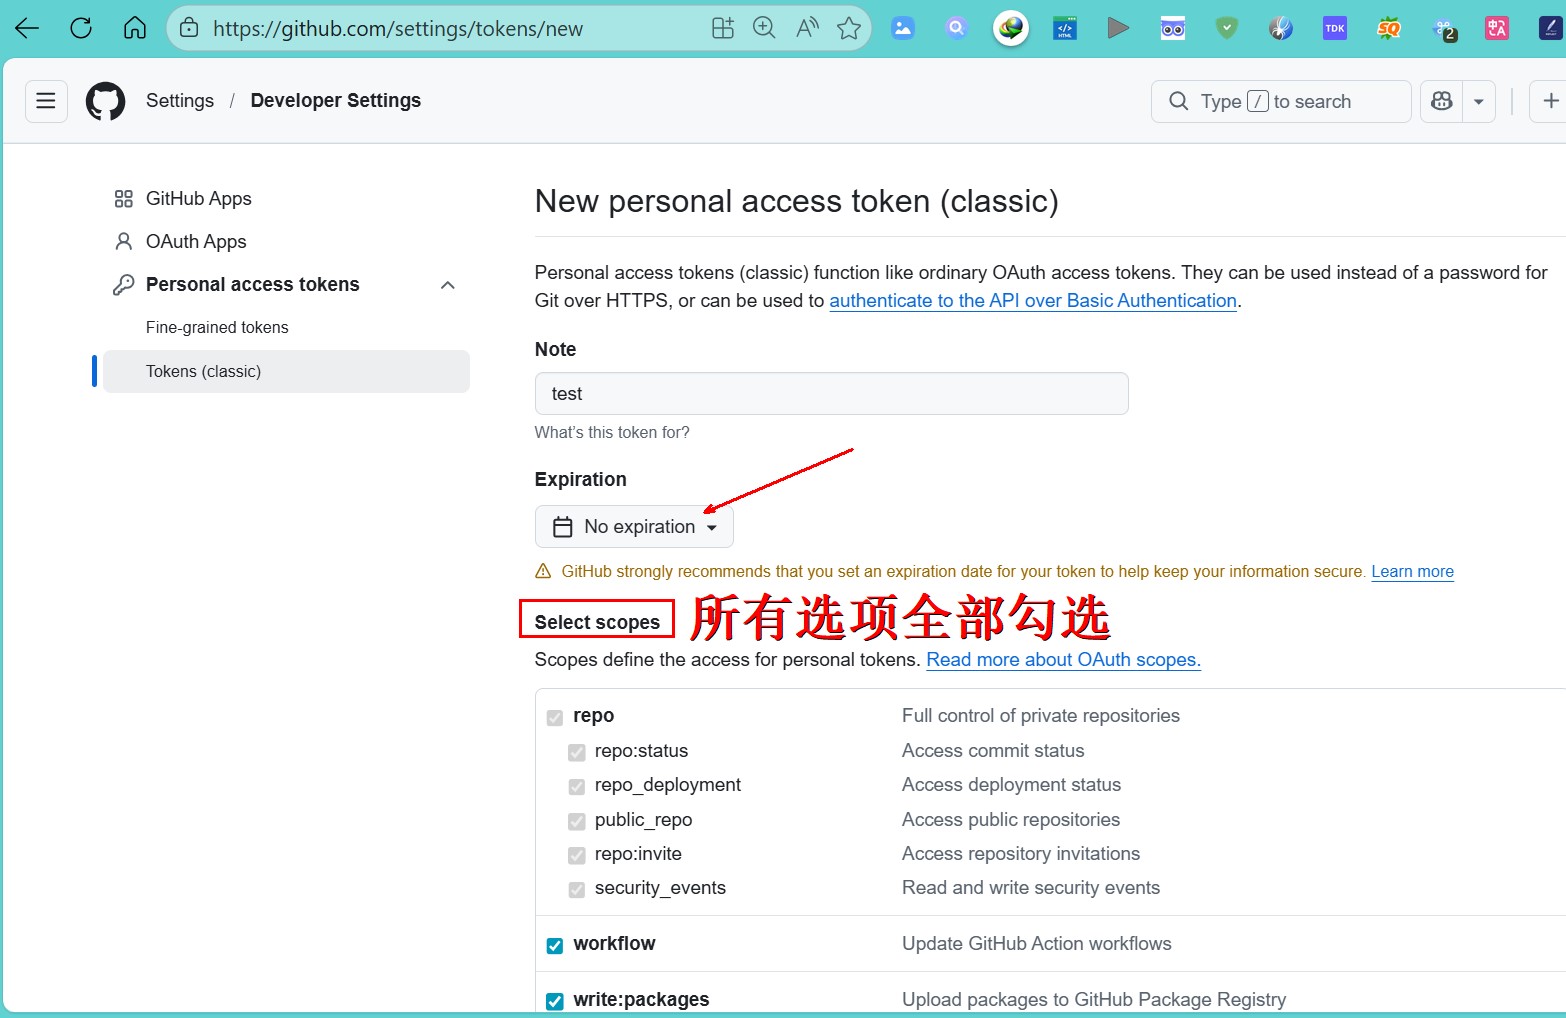Open Read more about OAuth scopes link
This screenshot has height=1018, width=1566.
tap(1063, 659)
